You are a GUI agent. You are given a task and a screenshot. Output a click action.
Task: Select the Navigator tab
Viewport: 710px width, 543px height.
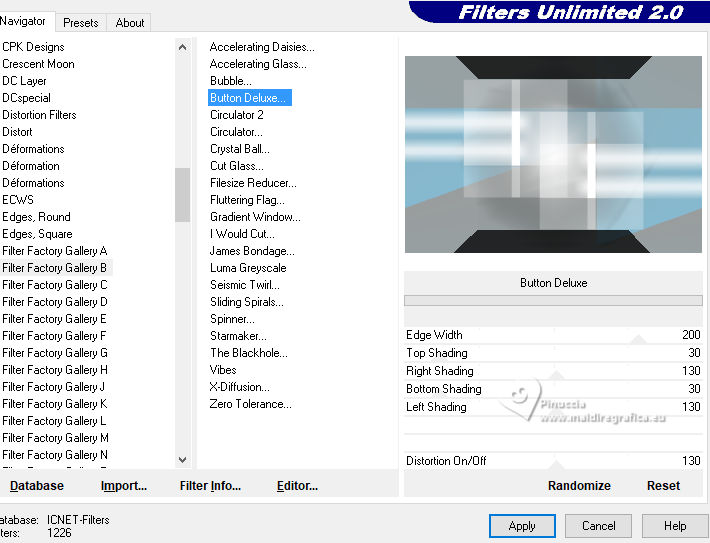(x=23, y=21)
